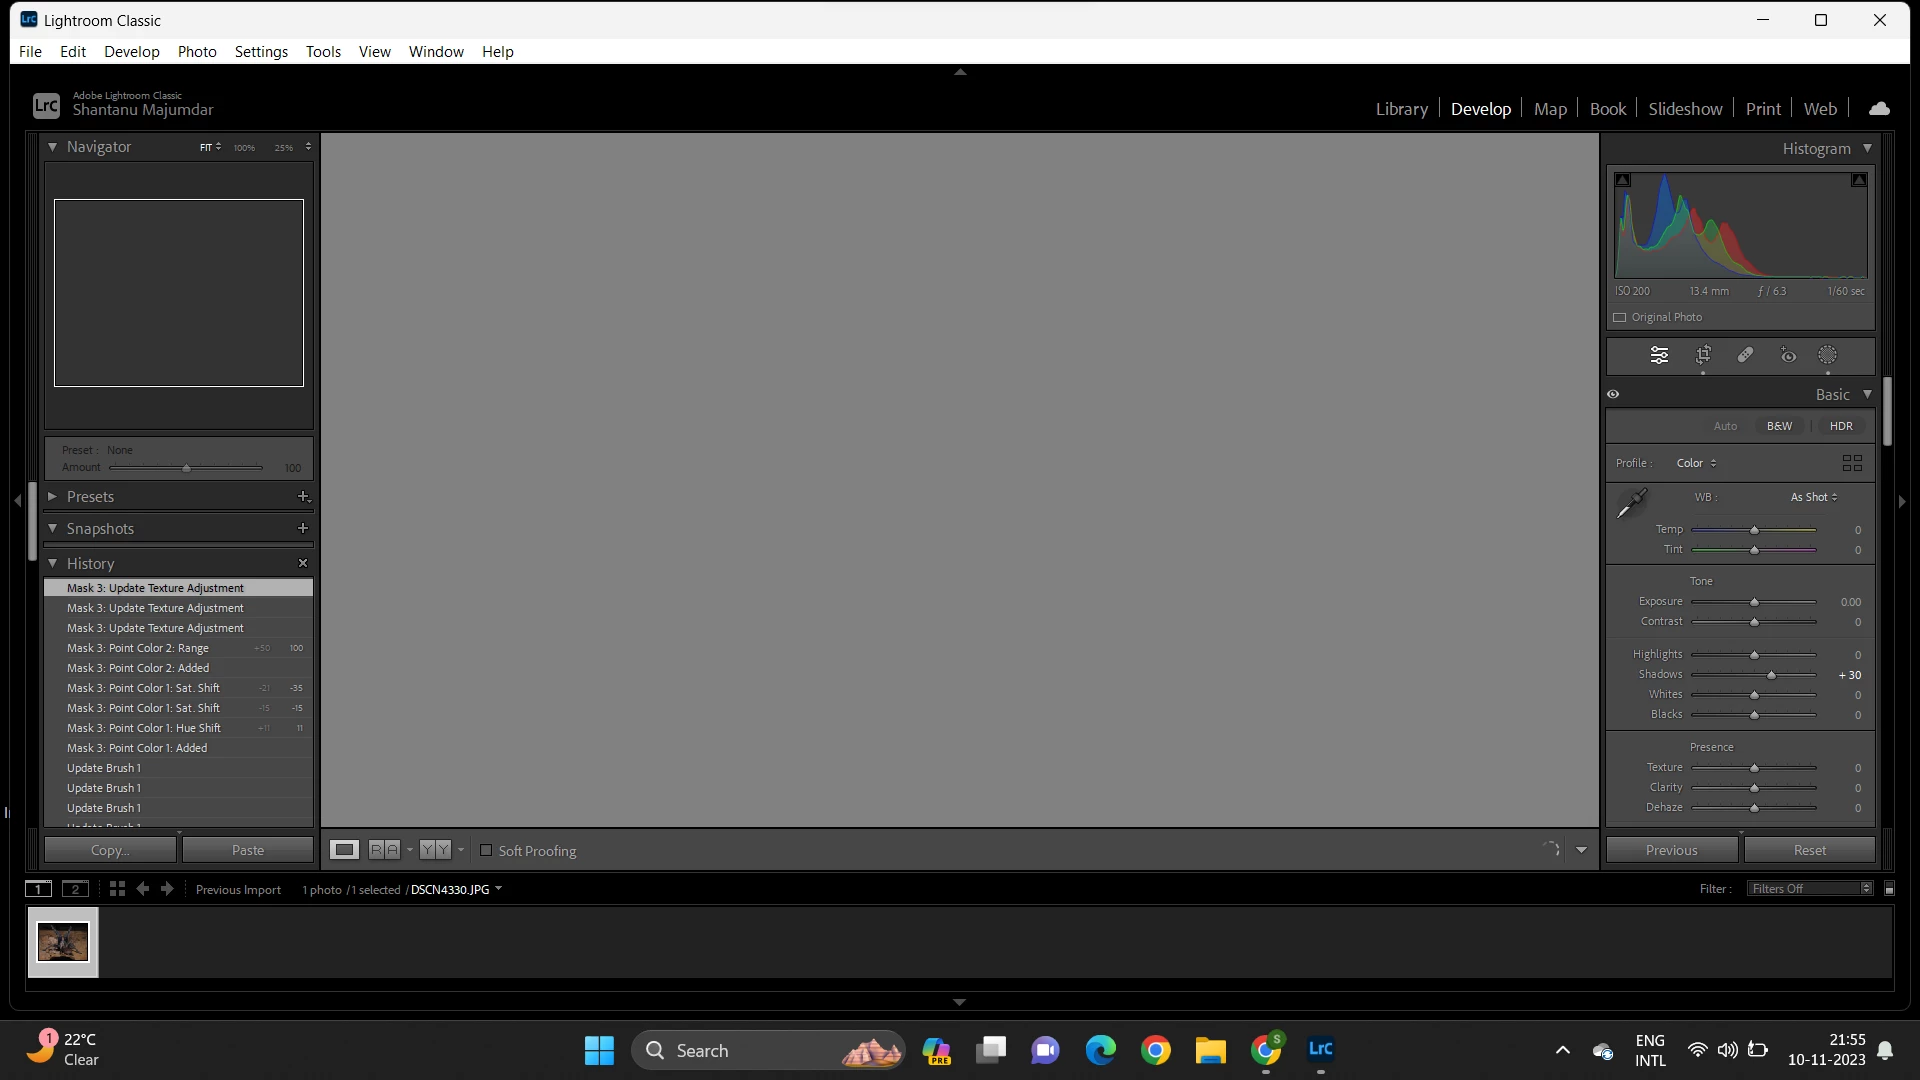Expand the Presets panel
This screenshot has width=1920, height=1080.
(53, 497)
